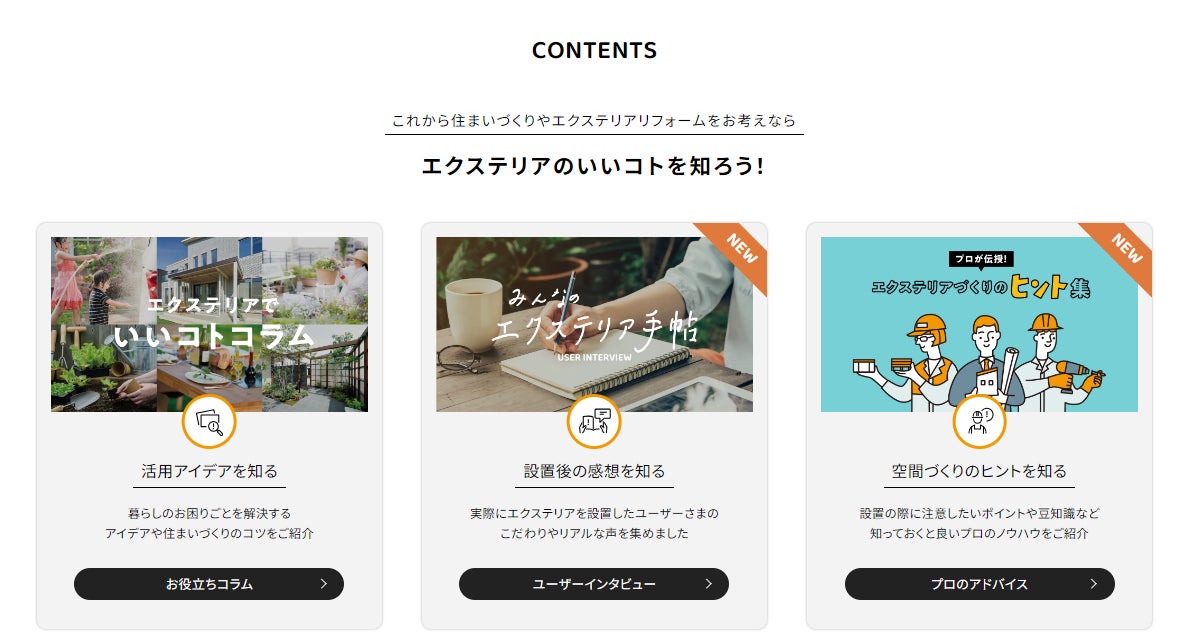Click the chevron arrow on お役立ちコラム button
The image size is (1183, 638).
tap(324, 584)
